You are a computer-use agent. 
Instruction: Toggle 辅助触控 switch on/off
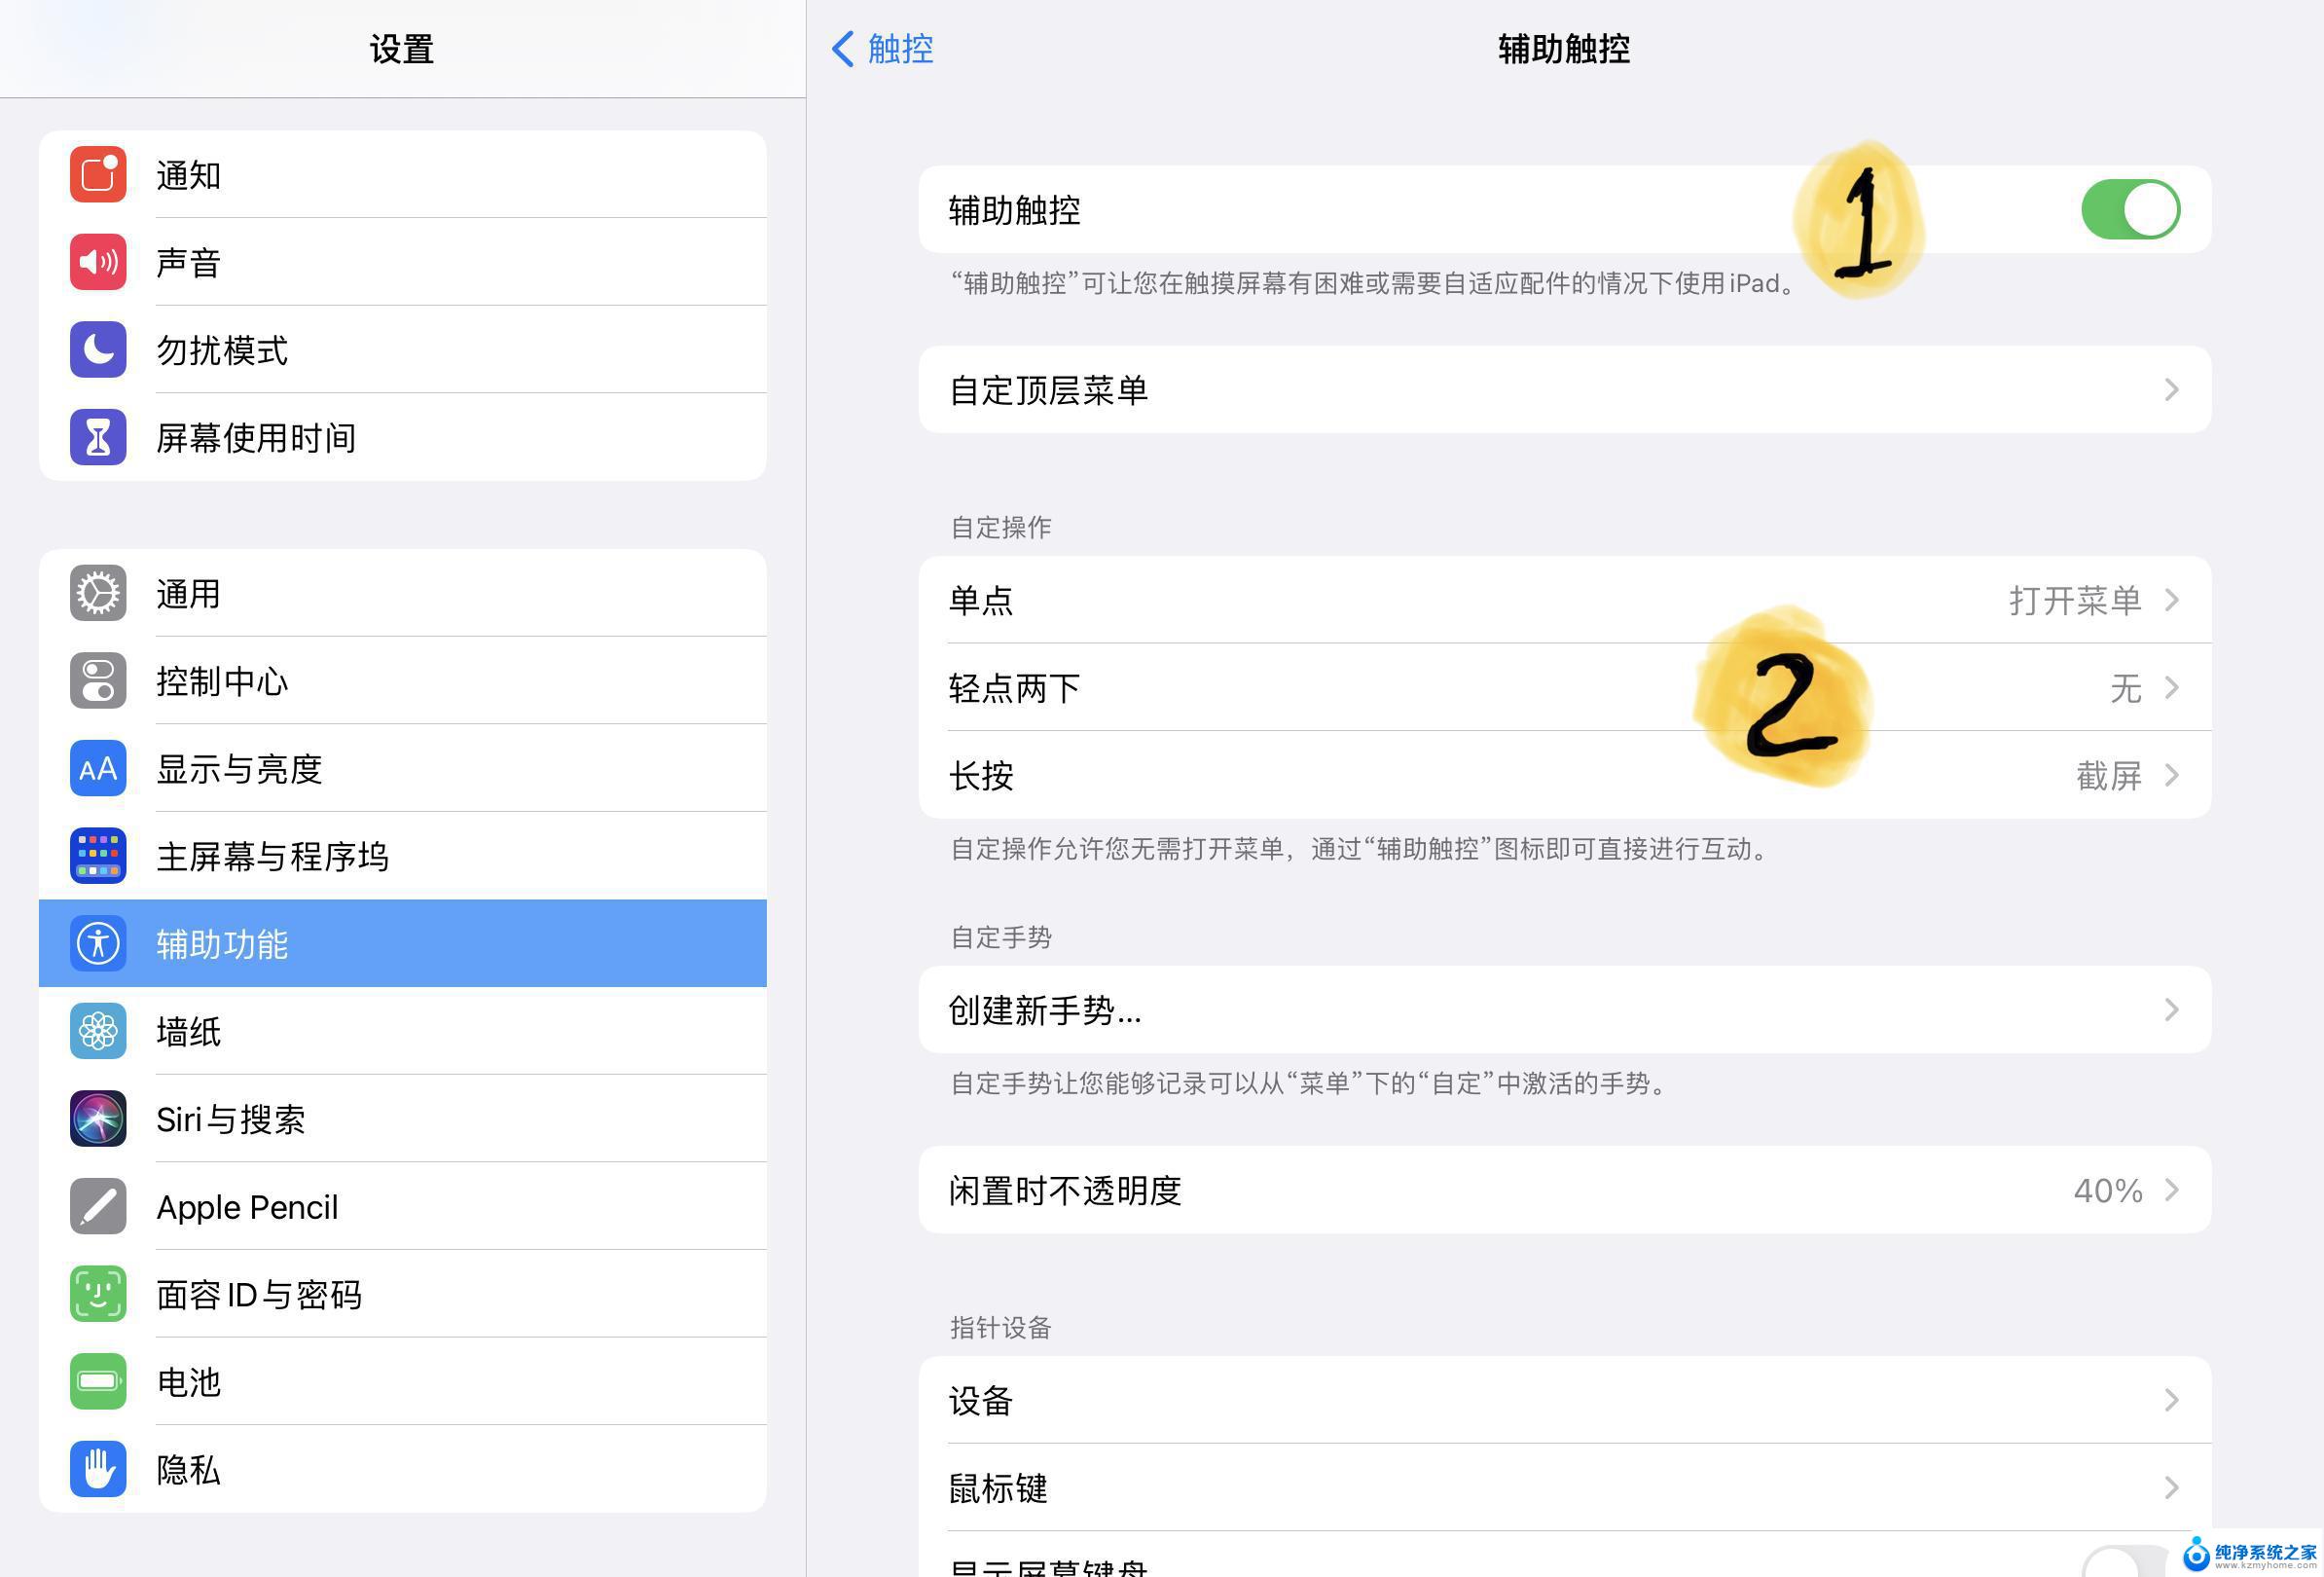tap(2130, 207)
